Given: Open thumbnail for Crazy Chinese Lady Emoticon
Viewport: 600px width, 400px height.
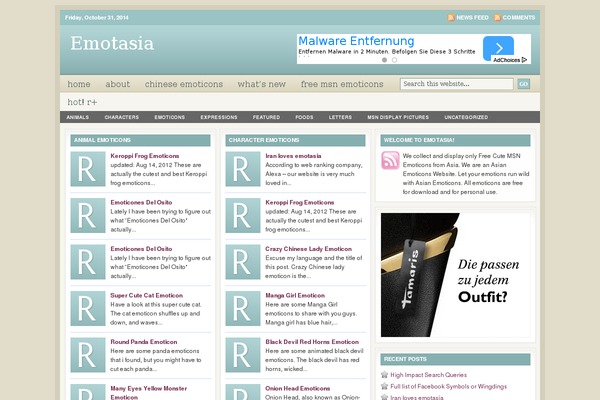Looking at the screenshot, I should click(x=243, y=262).
